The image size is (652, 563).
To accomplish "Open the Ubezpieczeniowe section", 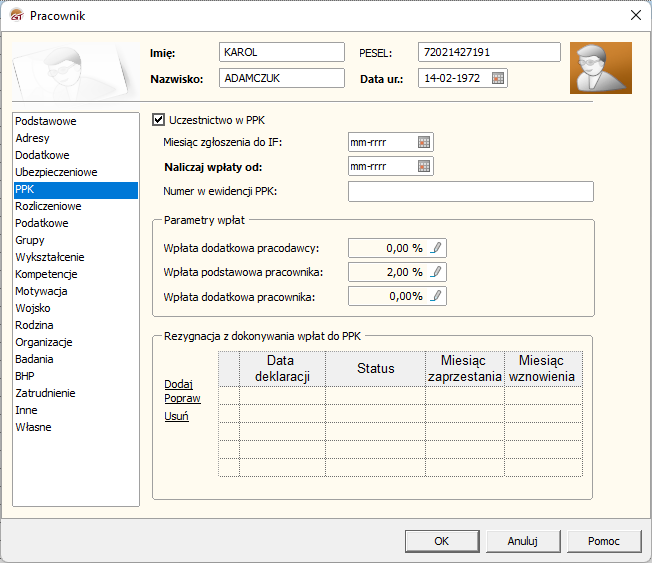I will point(75,172).
